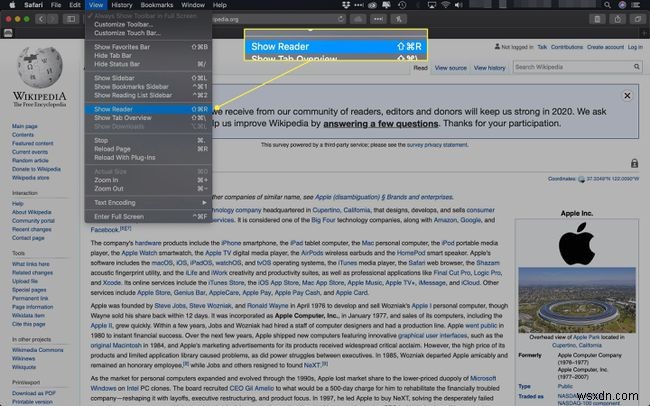Open the Dropbox menu bar icon
Screen dimensions: 650x406
pos(346,5)
